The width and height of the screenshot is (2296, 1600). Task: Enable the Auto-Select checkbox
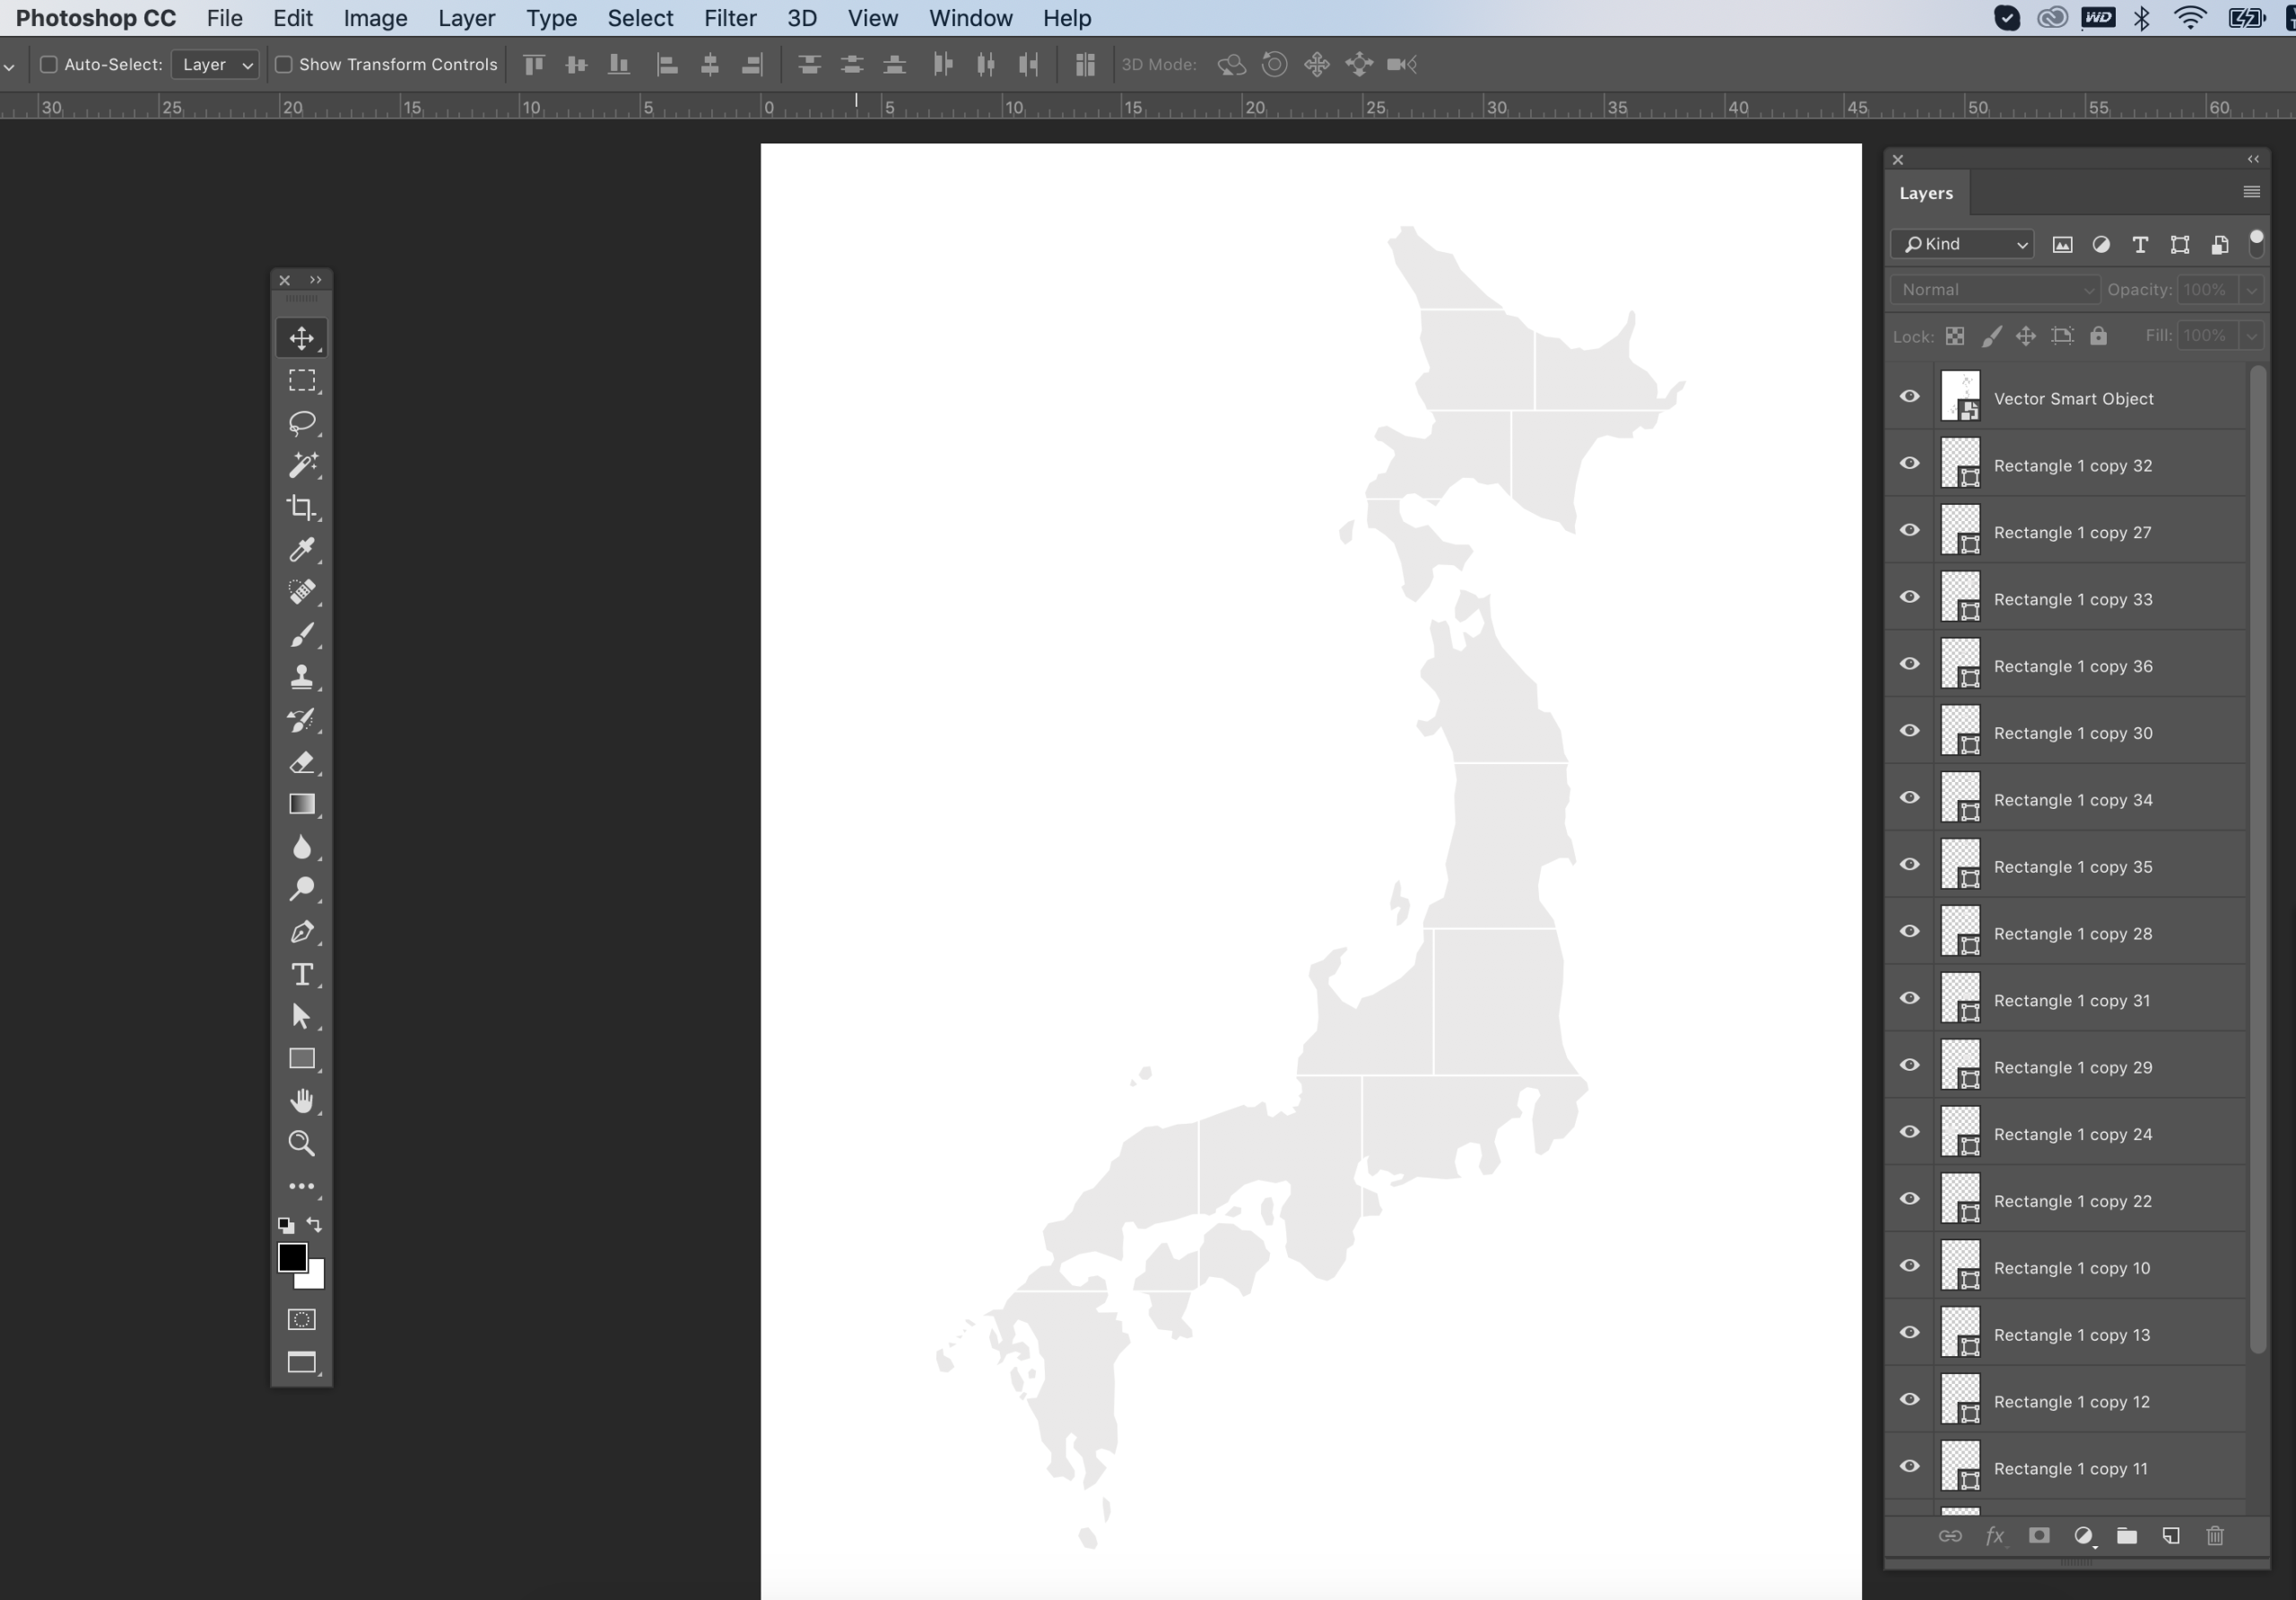click(48, 65)
